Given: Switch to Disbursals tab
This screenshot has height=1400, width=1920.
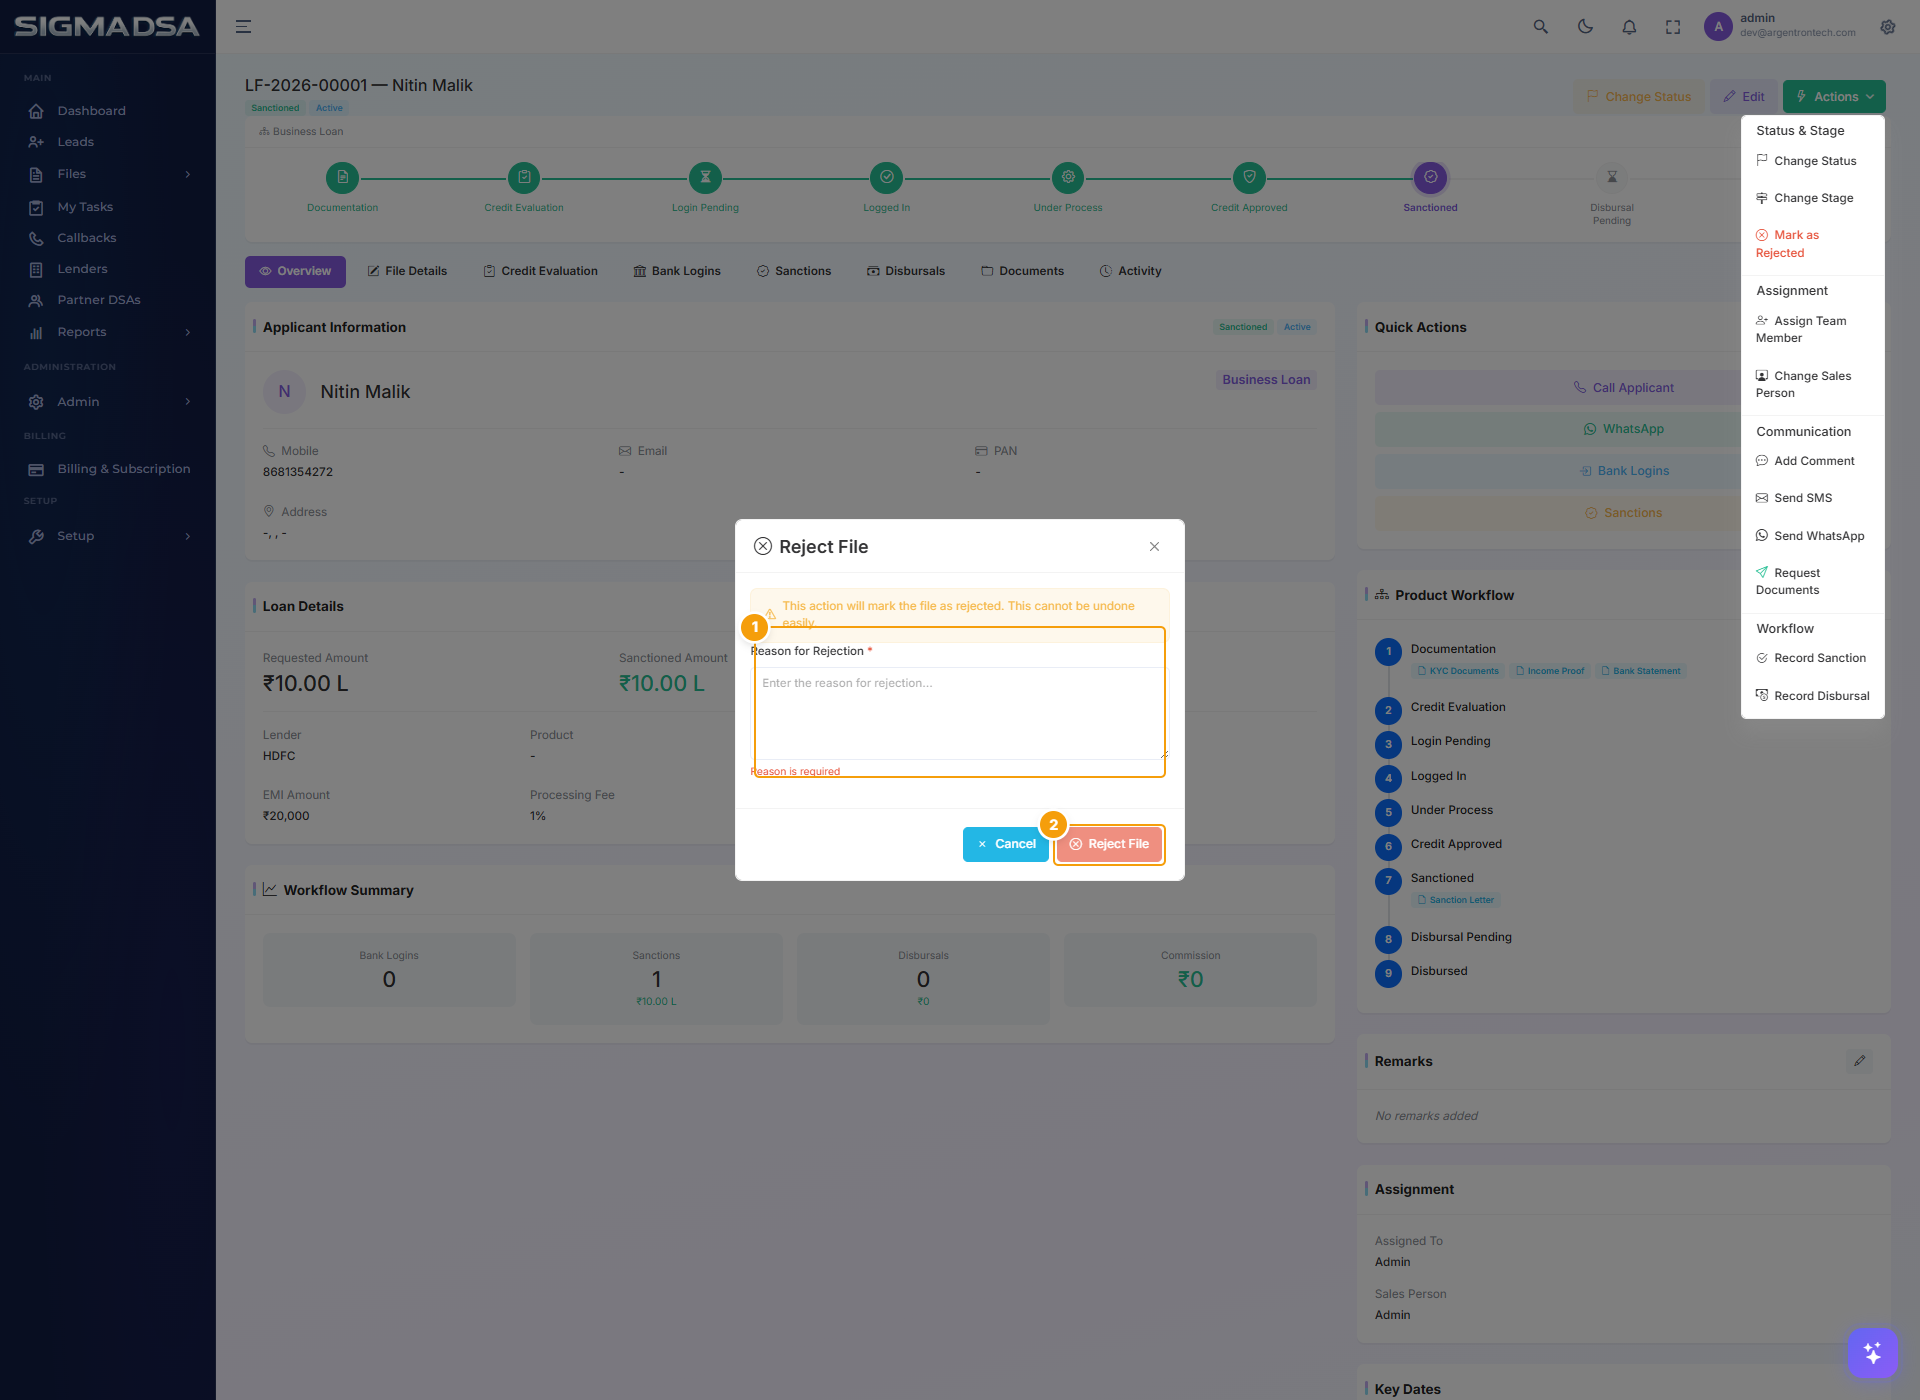Looking at the screenshot, I should click(x=906, y=271).
